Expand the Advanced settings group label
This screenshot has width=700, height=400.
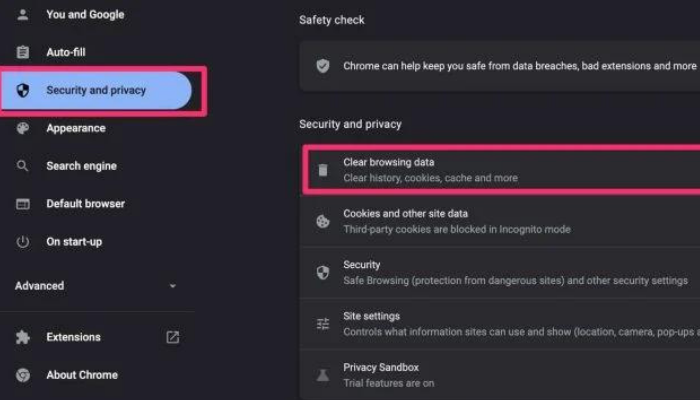(x=39, y=286)
